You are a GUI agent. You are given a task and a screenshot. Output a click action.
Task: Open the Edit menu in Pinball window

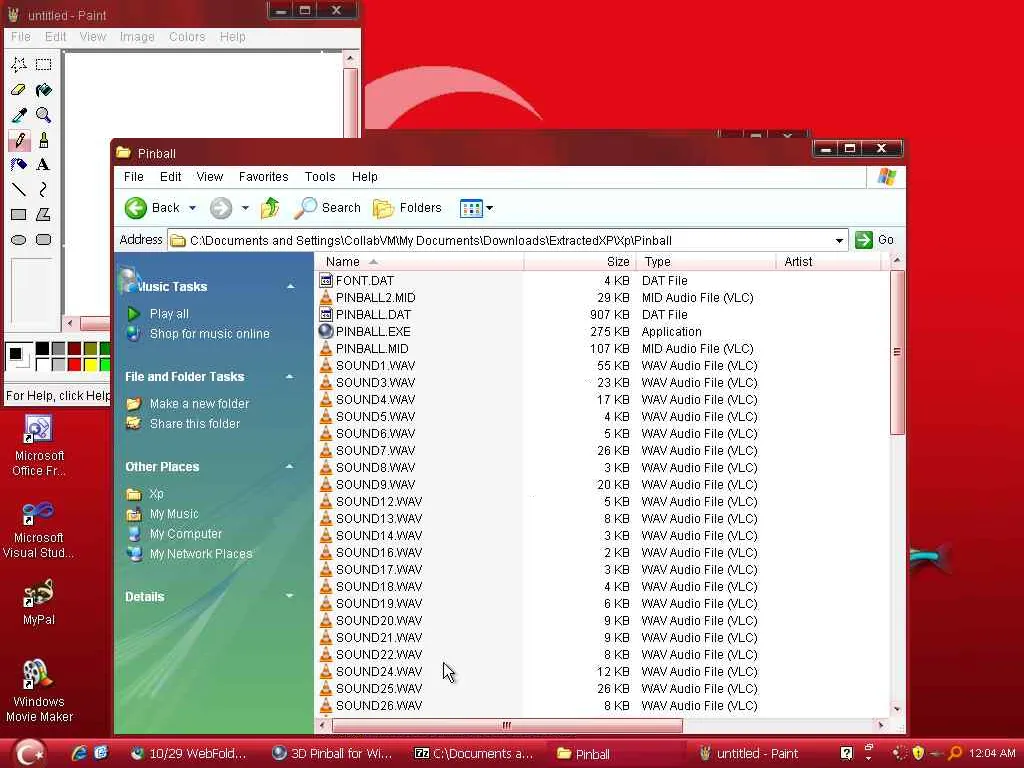click(170, 176)
